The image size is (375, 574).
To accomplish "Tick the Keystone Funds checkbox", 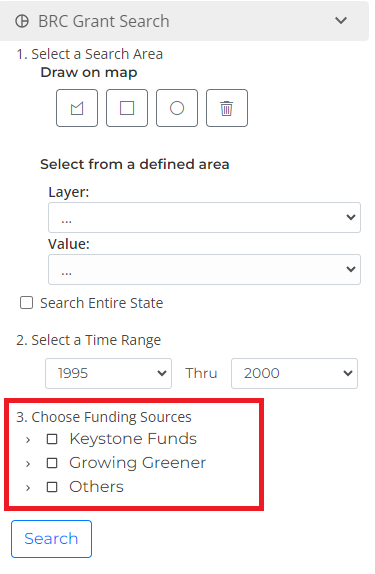I will [x=52, y=439].
